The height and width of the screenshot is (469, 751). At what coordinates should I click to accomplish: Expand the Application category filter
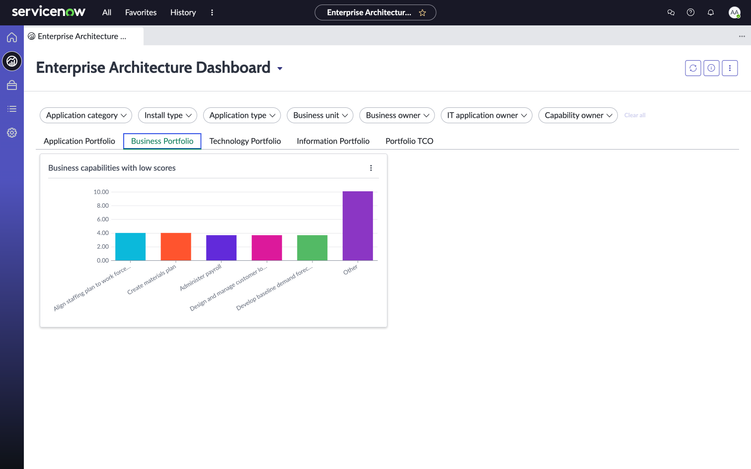(86, 115)
